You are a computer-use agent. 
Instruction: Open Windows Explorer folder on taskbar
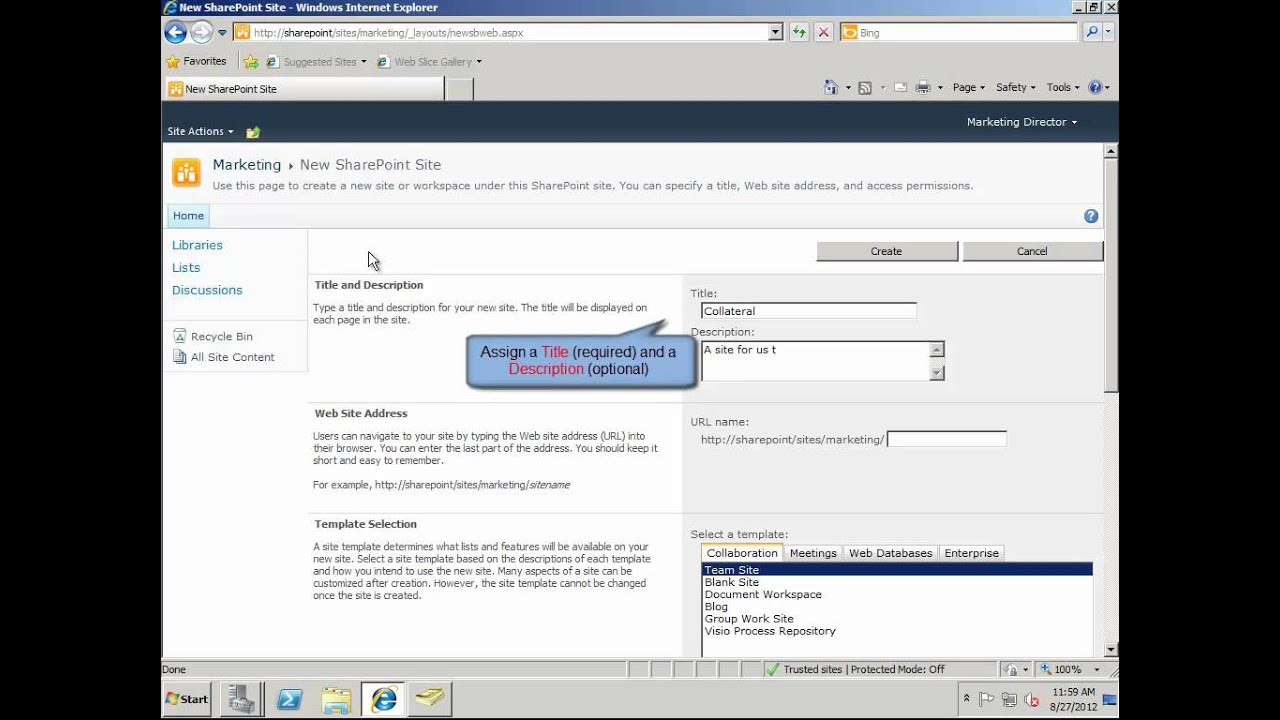[x=336, y=699]
